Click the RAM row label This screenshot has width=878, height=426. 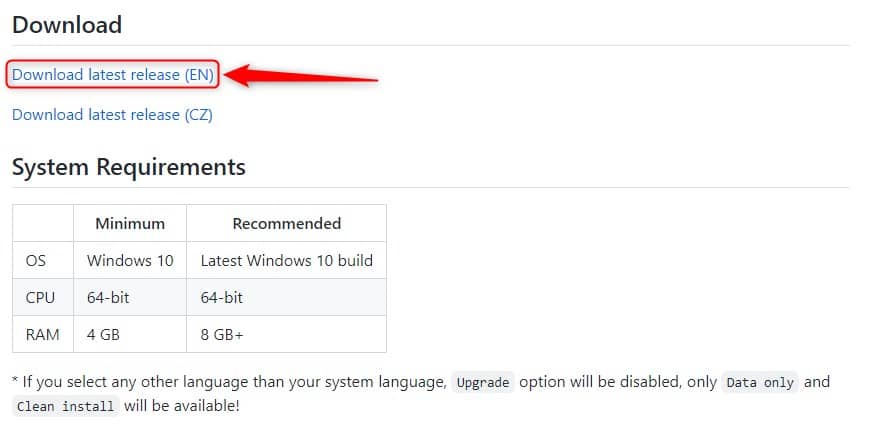click(43, 334)
